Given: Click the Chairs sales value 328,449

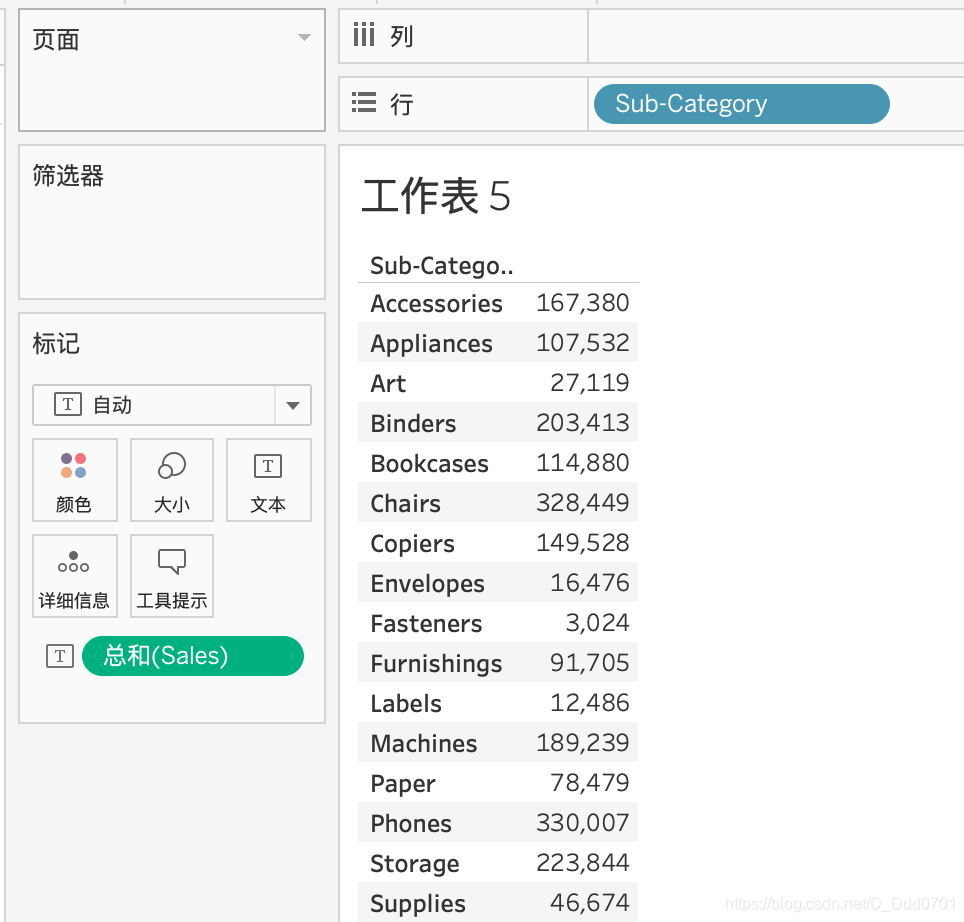Looking at the screenshot, I should click(582, 503).
